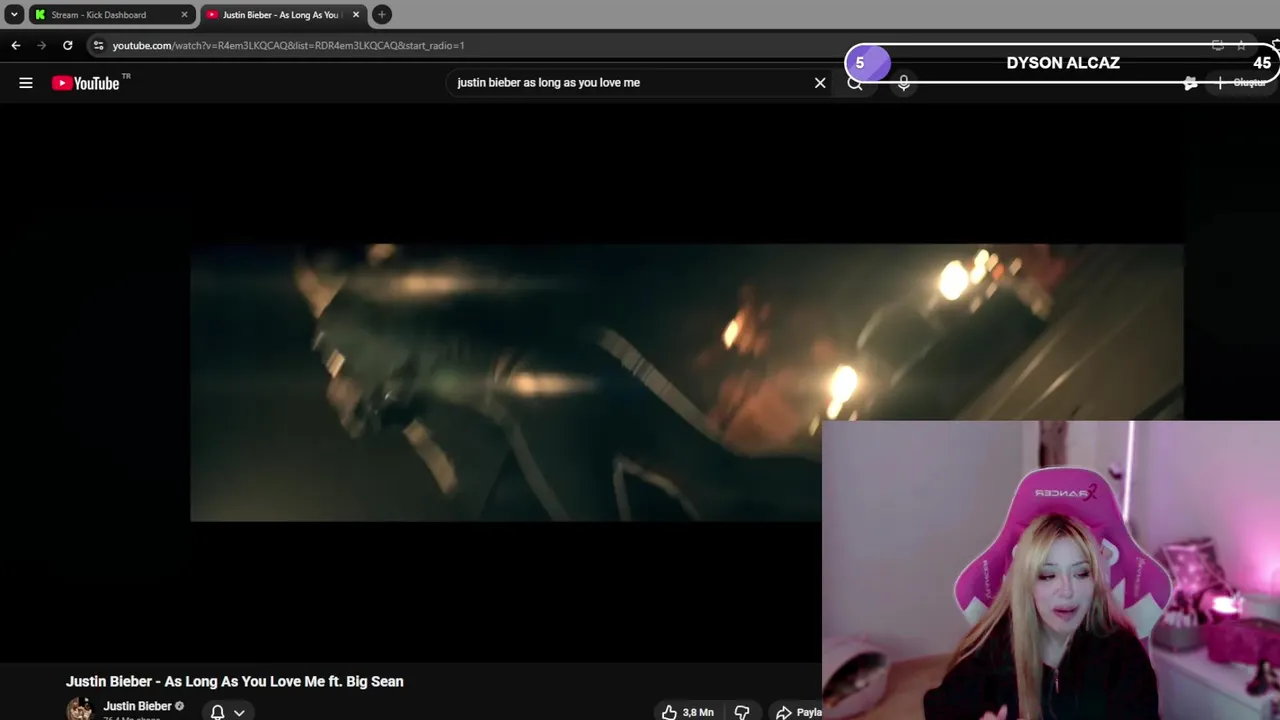Dislike the video with the thumbs-down icon

[742, 712]
